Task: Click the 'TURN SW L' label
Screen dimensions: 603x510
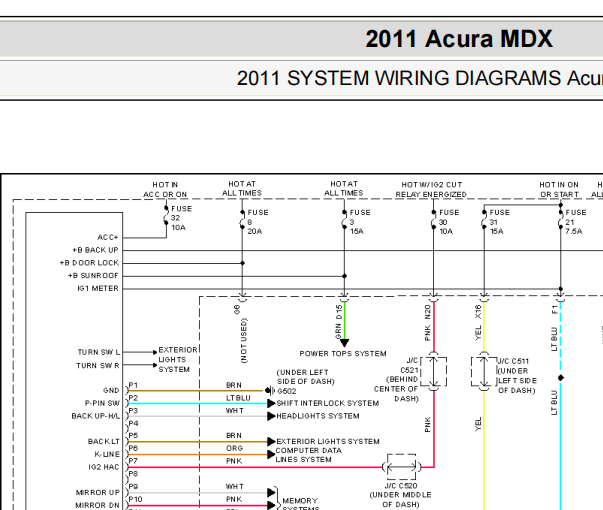Action: [99, 352]
